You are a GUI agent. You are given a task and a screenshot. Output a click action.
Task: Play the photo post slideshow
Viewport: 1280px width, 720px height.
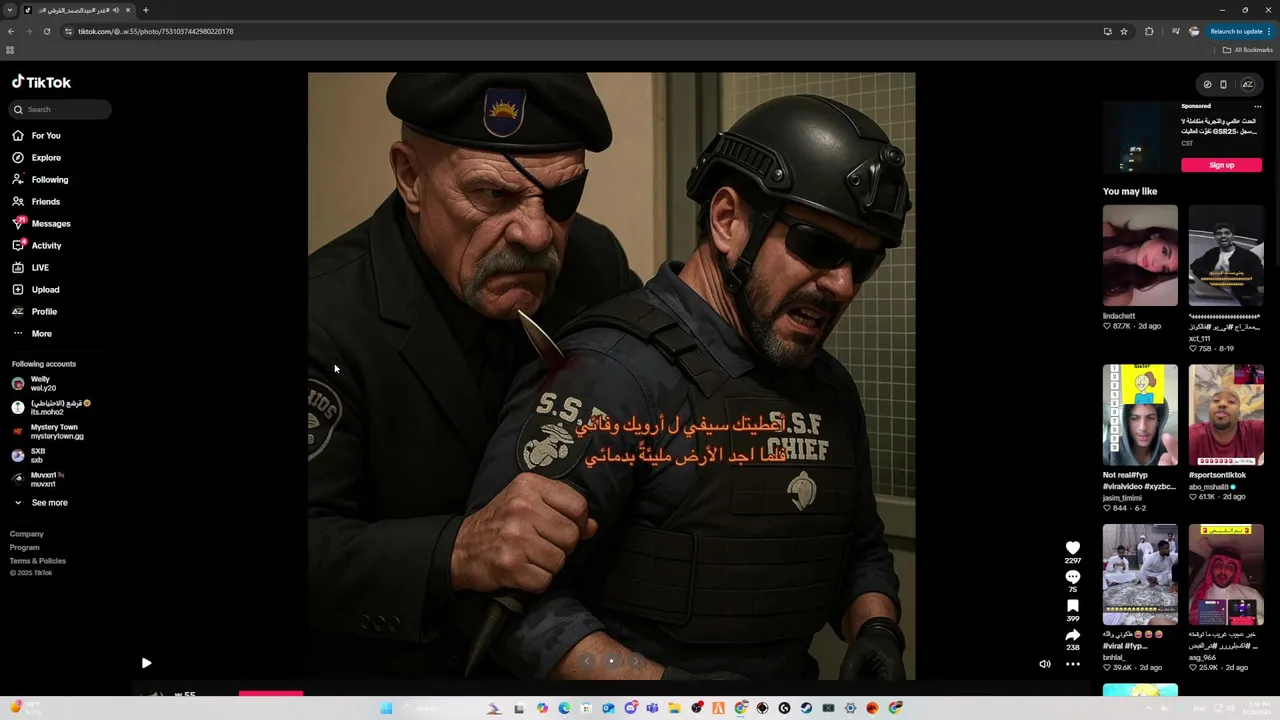[x=146, y=663]
